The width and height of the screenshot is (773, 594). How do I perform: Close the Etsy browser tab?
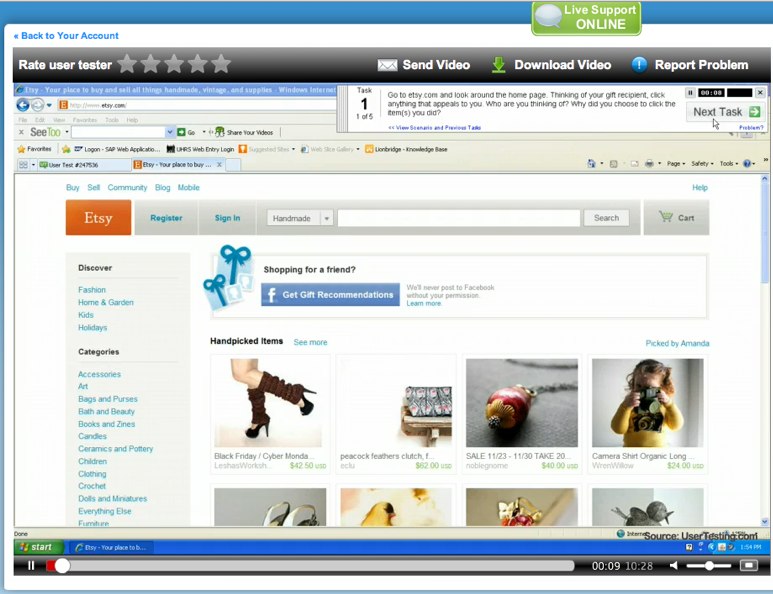click(219, 165)
